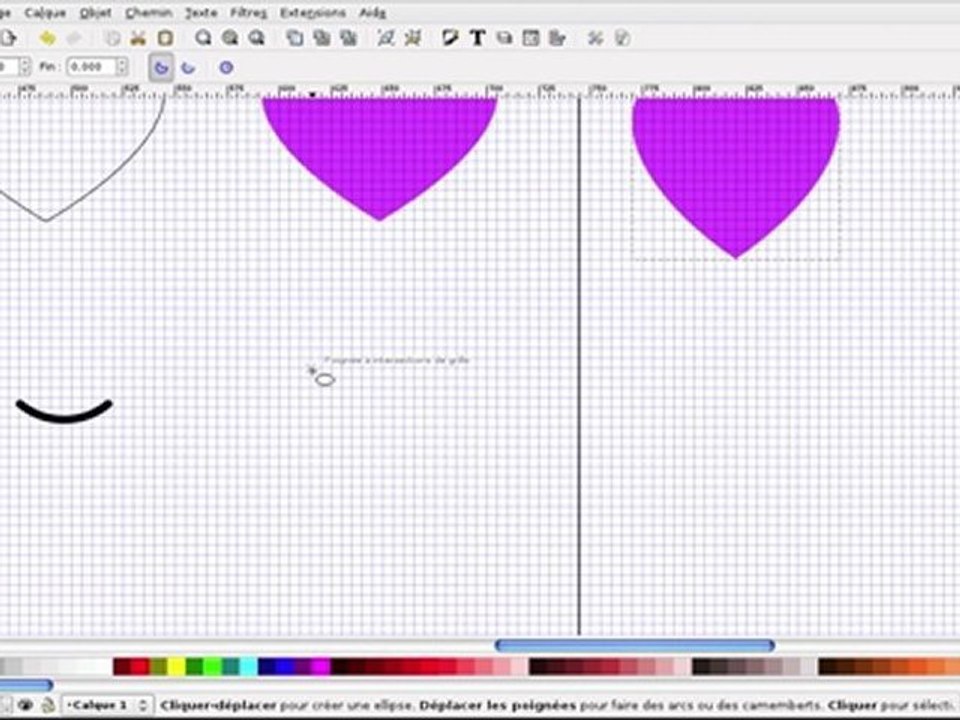Click the Fin value stepper arrows
The image size is (960, 720).
tap(122, 66)
